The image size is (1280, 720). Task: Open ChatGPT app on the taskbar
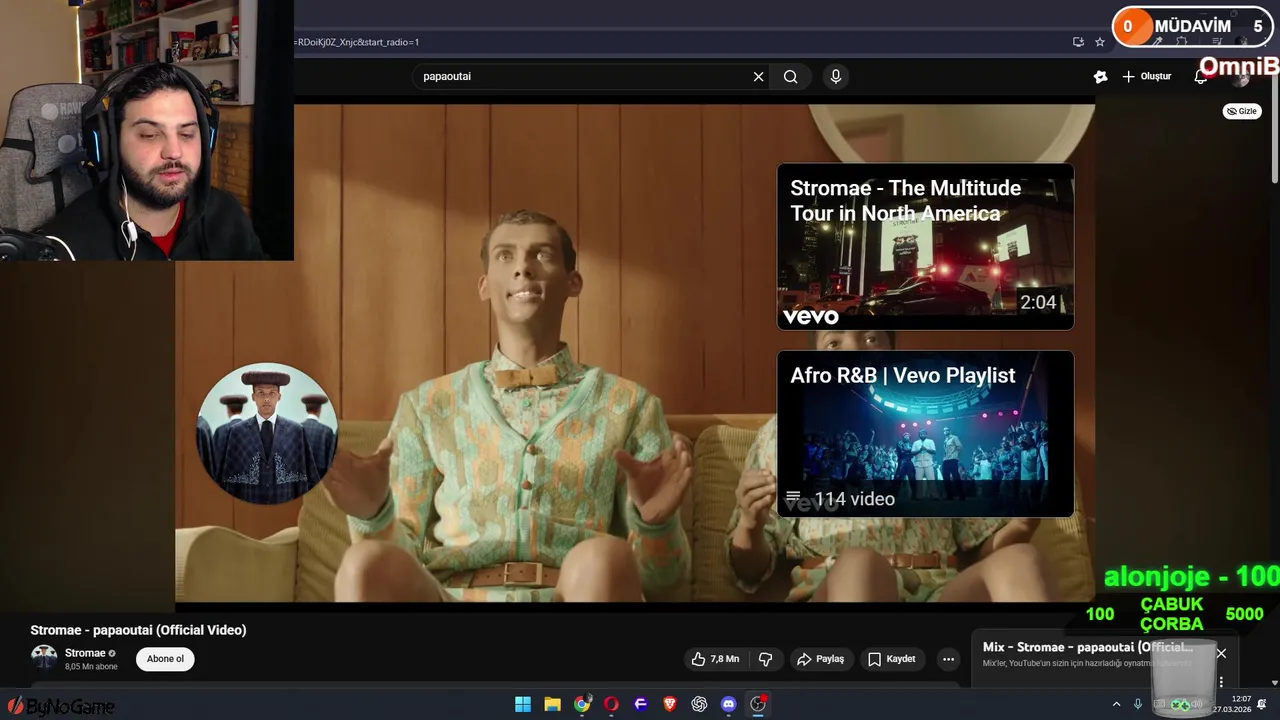[699, 704]
